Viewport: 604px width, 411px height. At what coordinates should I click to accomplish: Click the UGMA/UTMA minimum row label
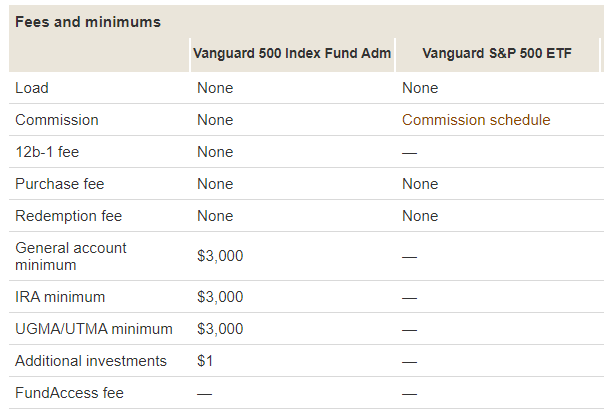[94, 329]
